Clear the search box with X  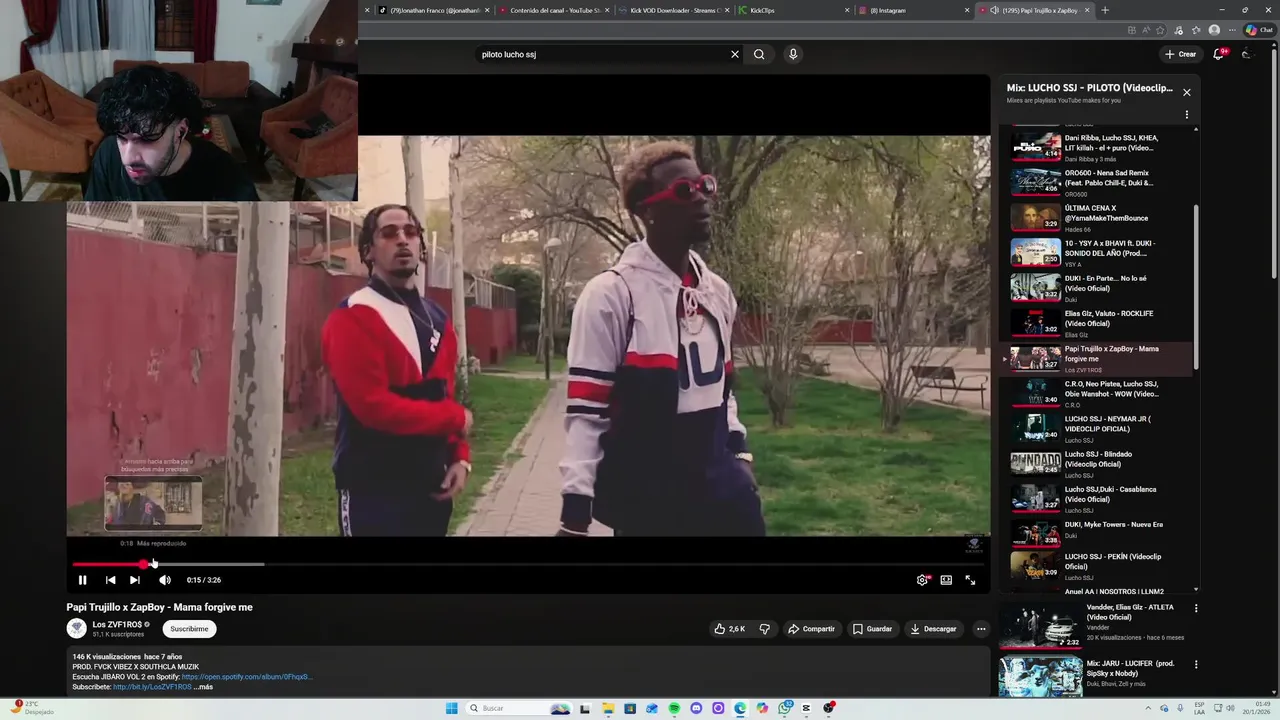point(735,54)
